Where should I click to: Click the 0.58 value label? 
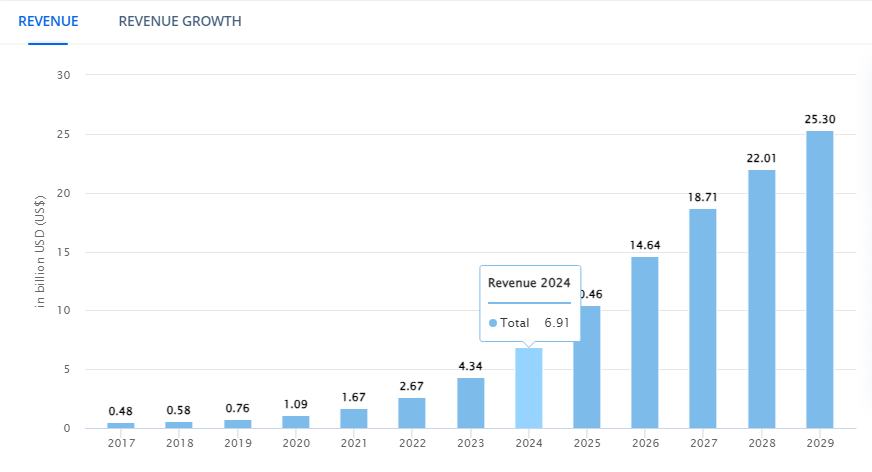tap(179, 410)
